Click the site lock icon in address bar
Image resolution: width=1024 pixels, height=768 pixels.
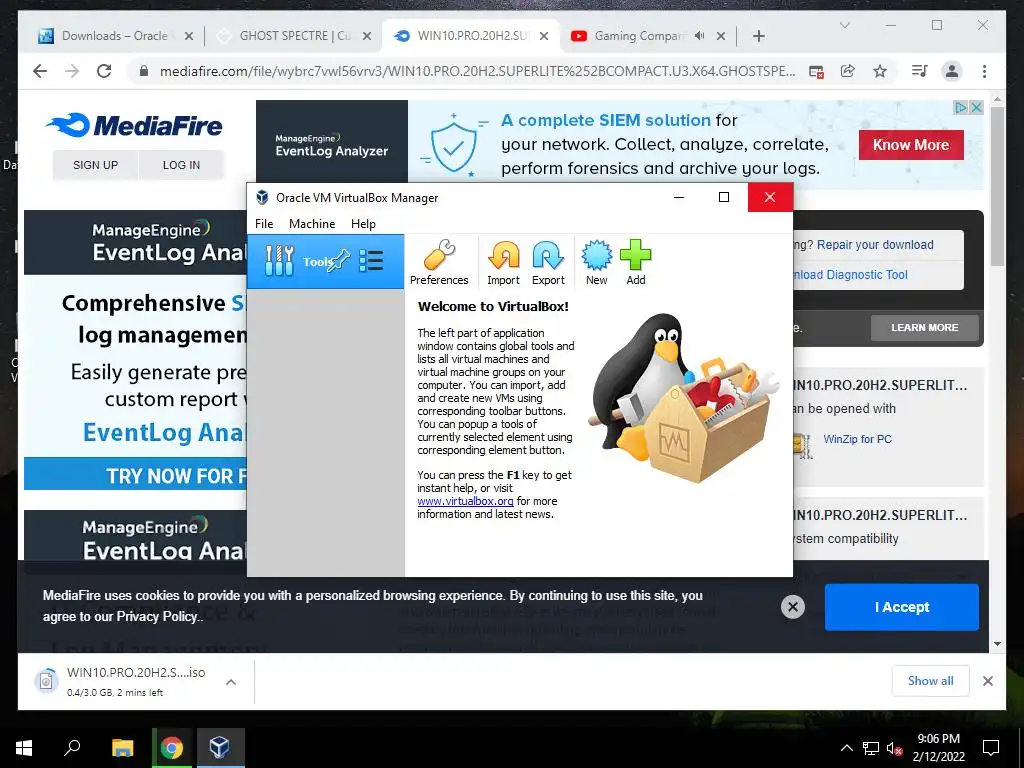(144, 71)
